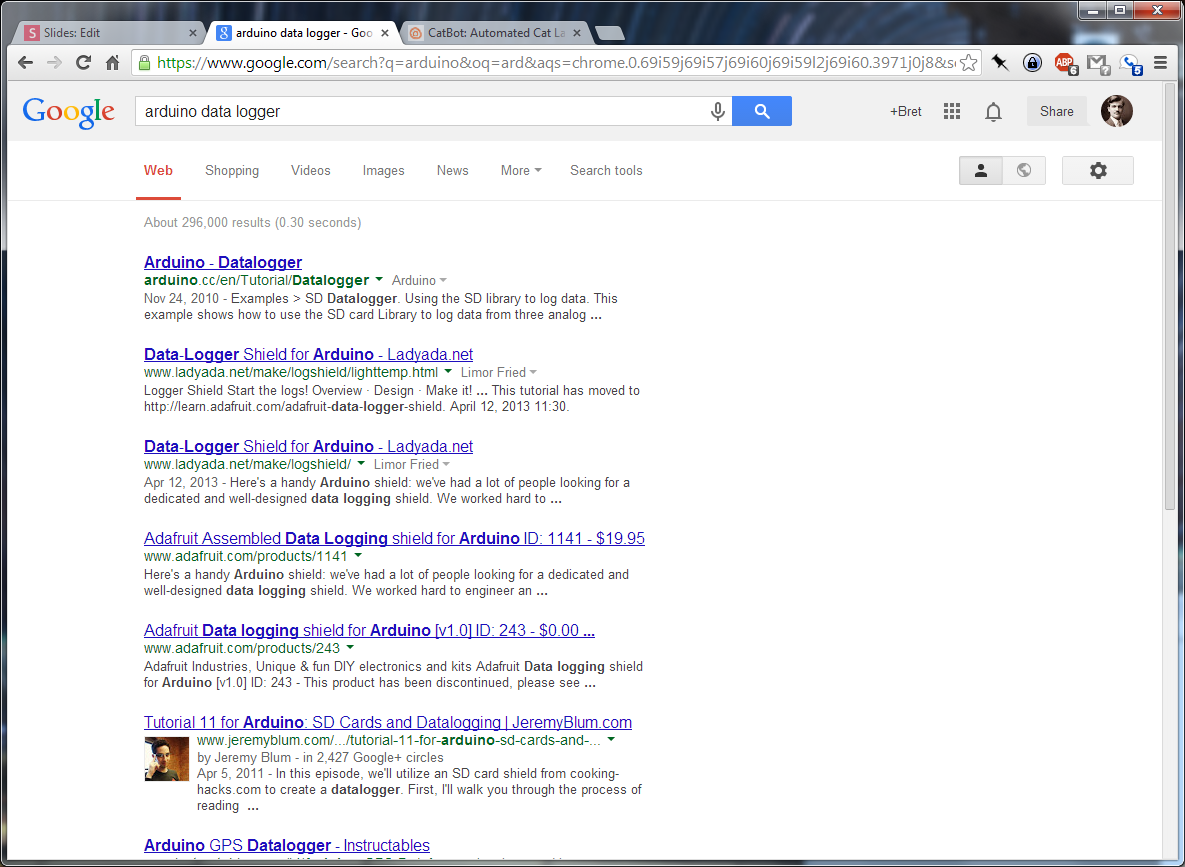Click the browser forward arrow
Viewport: 1185px width, 867px height.
(x=54, y=63)
